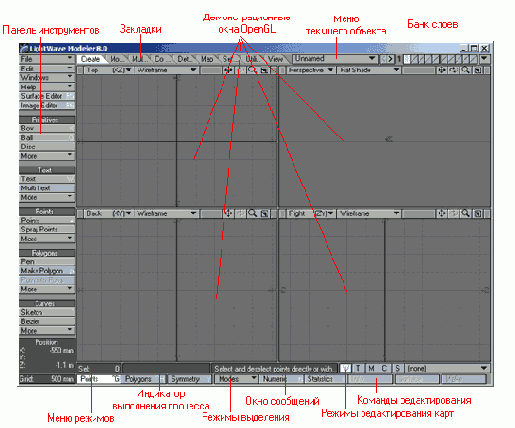
Task: Toggle Symmetry mode
Action: pyautogui.click(x=190, y=379)
